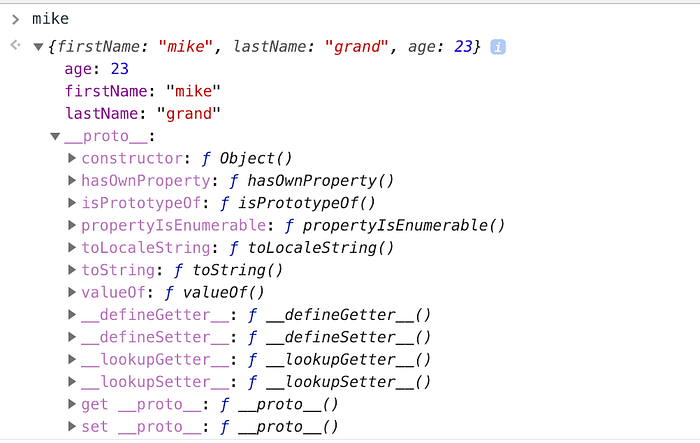Screen dimensions: 700x443
Task: Expand the valueOf function entry
Action: coord(72,292)
